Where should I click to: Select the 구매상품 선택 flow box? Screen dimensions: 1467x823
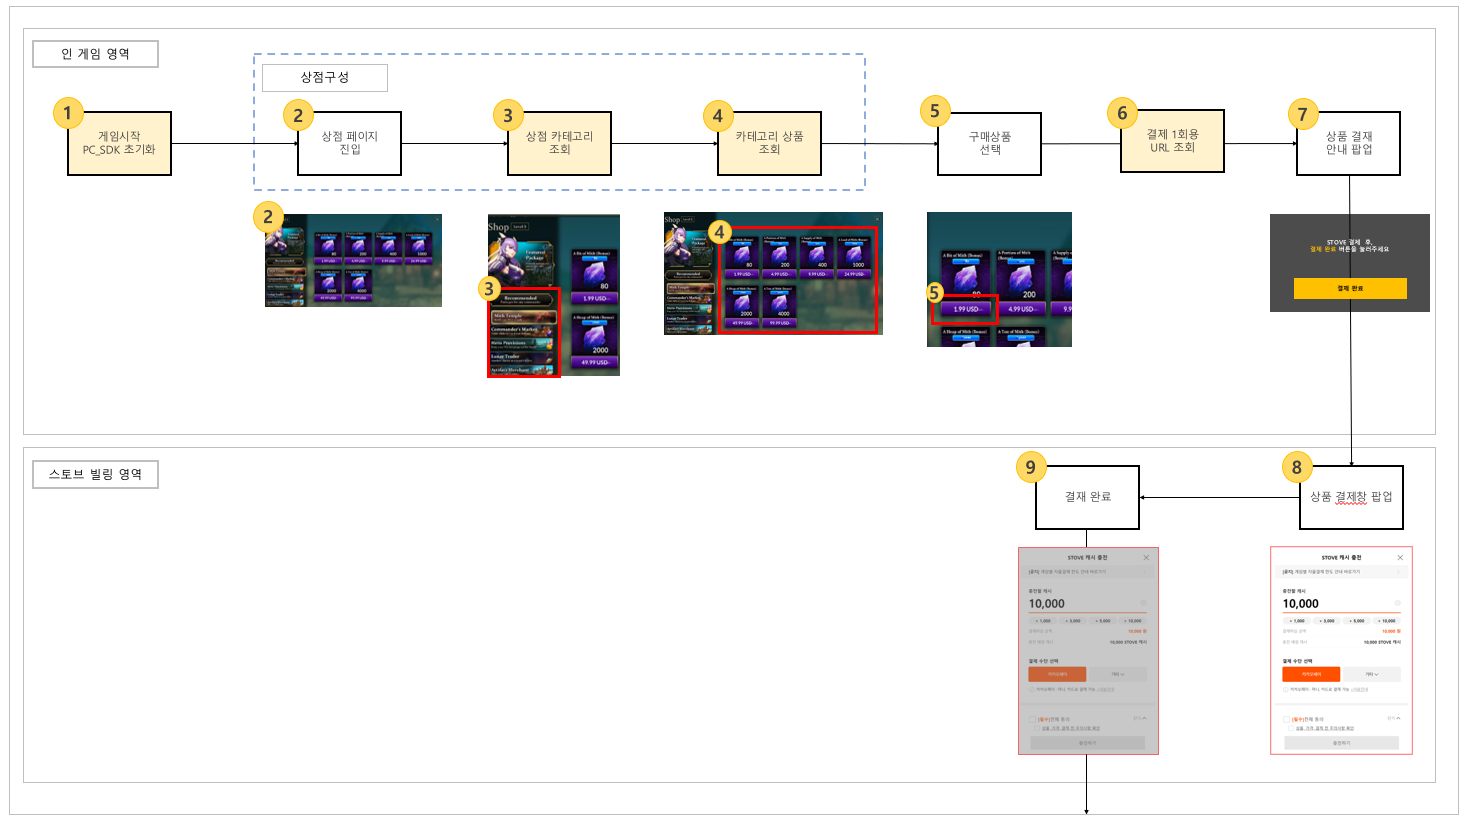990,143
